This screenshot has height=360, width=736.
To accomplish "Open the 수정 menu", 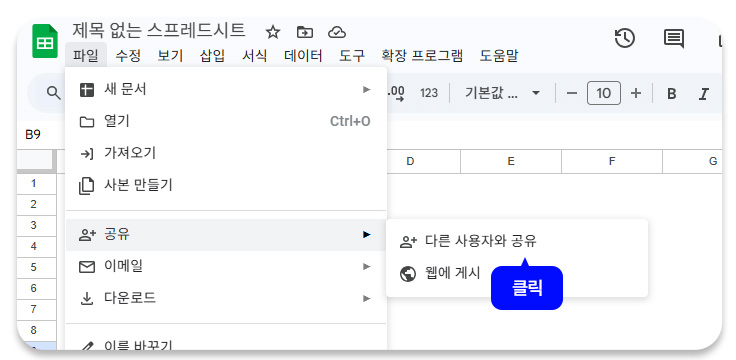I will click(128, 56).
